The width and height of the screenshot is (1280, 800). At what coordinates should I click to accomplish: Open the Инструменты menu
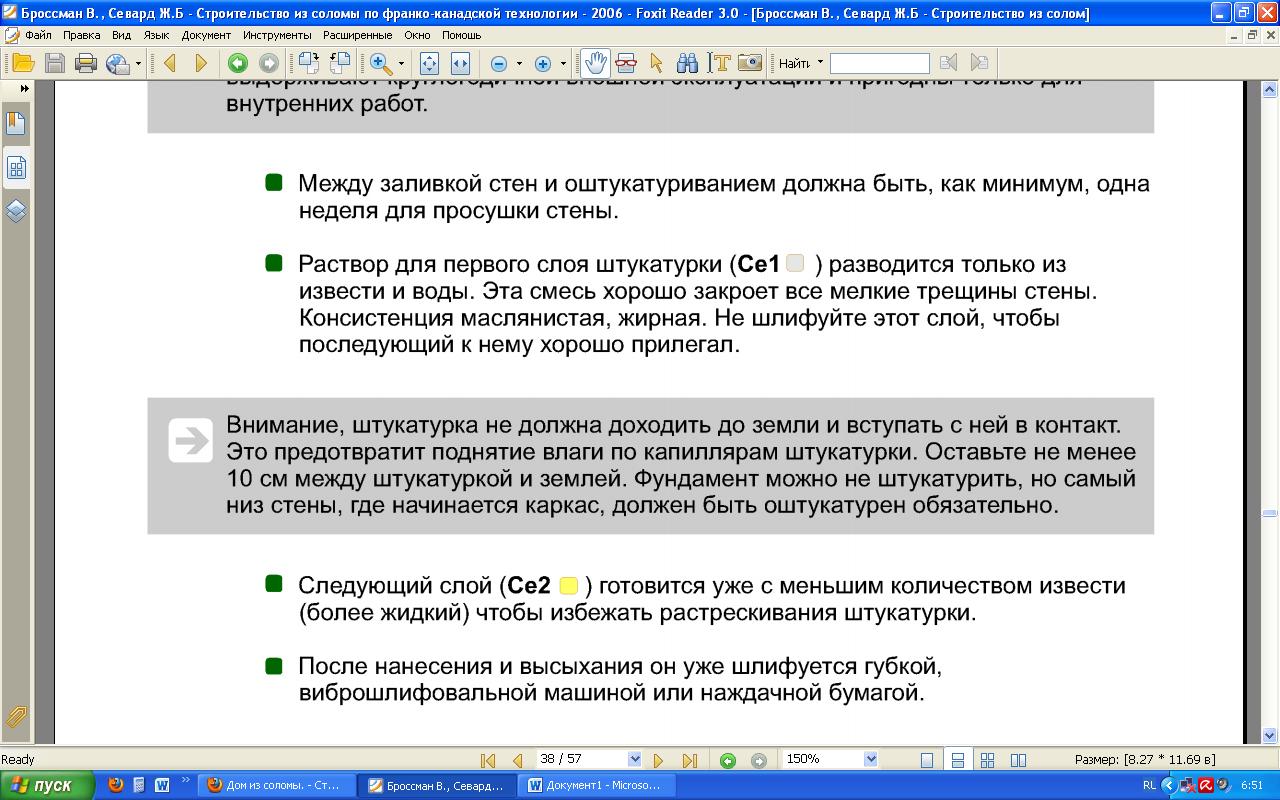coord(277,35)
